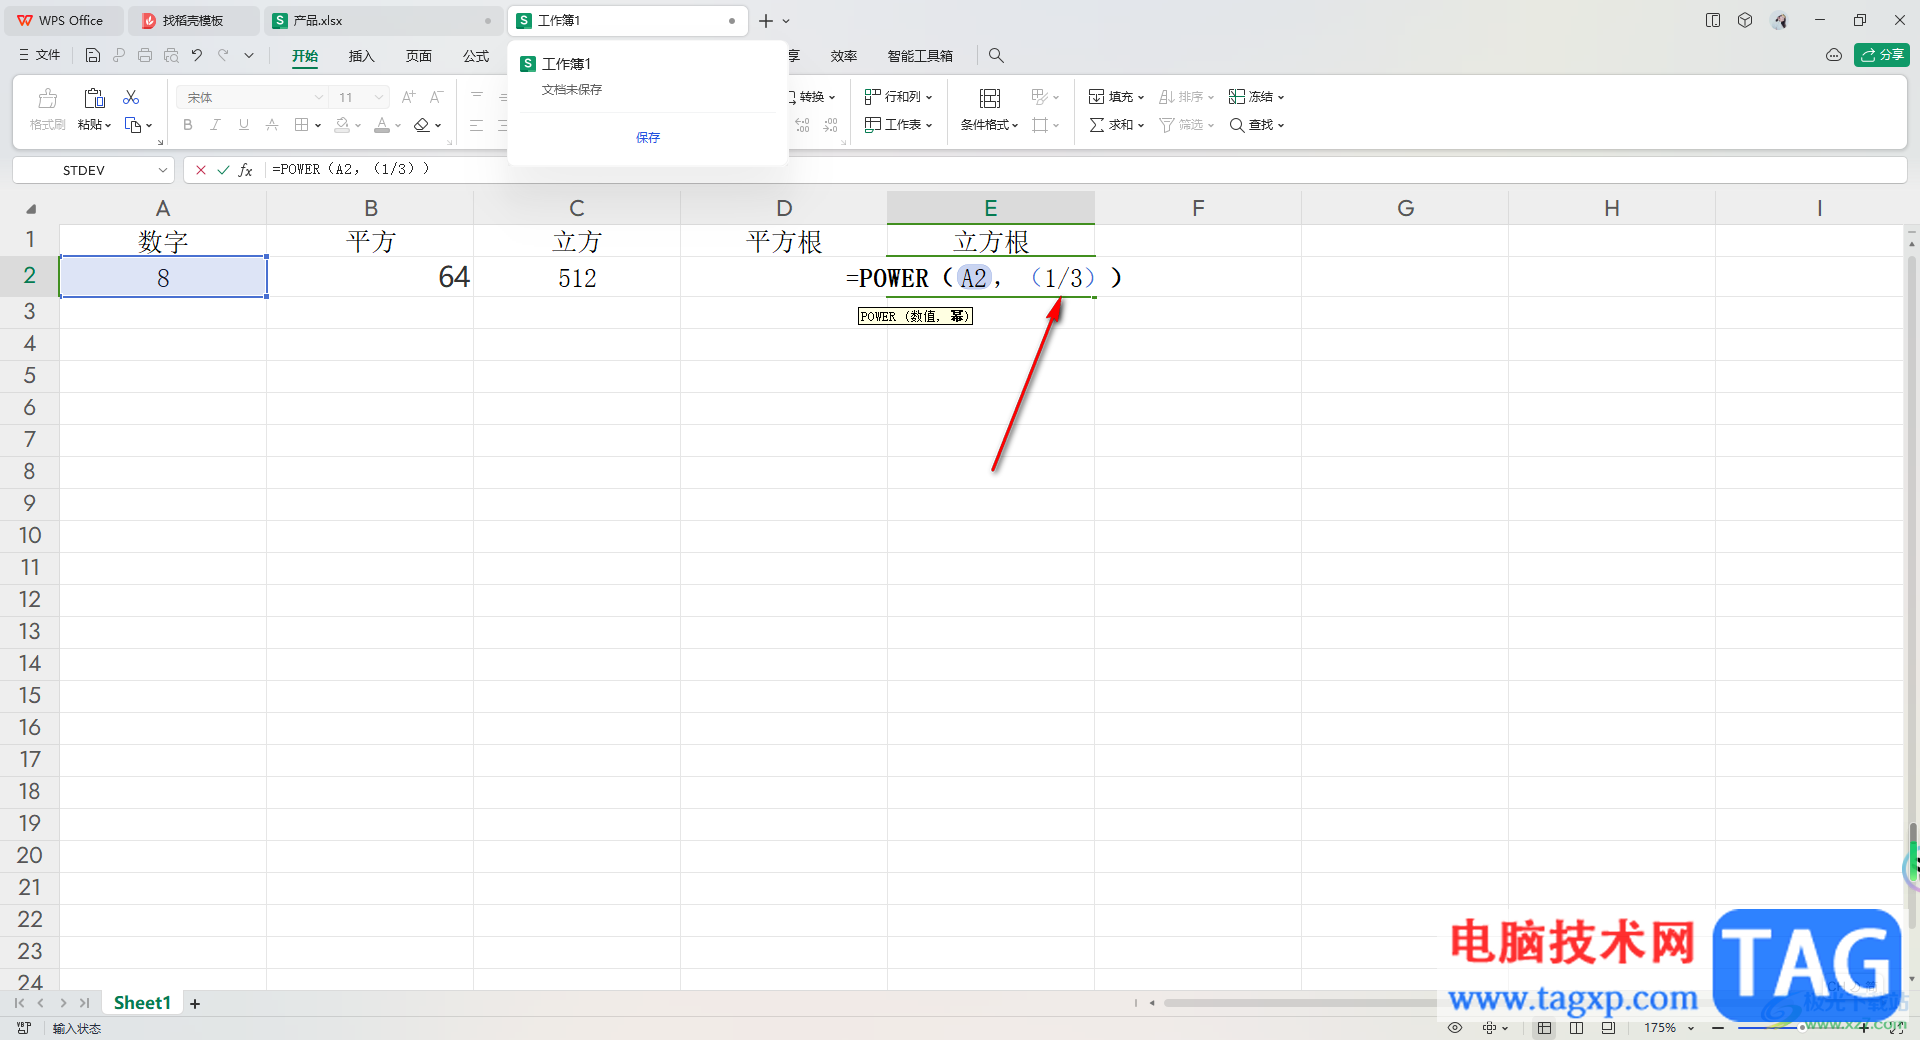Increase font size with A+ icon
1920x1040 pixels.
(408, 97)
